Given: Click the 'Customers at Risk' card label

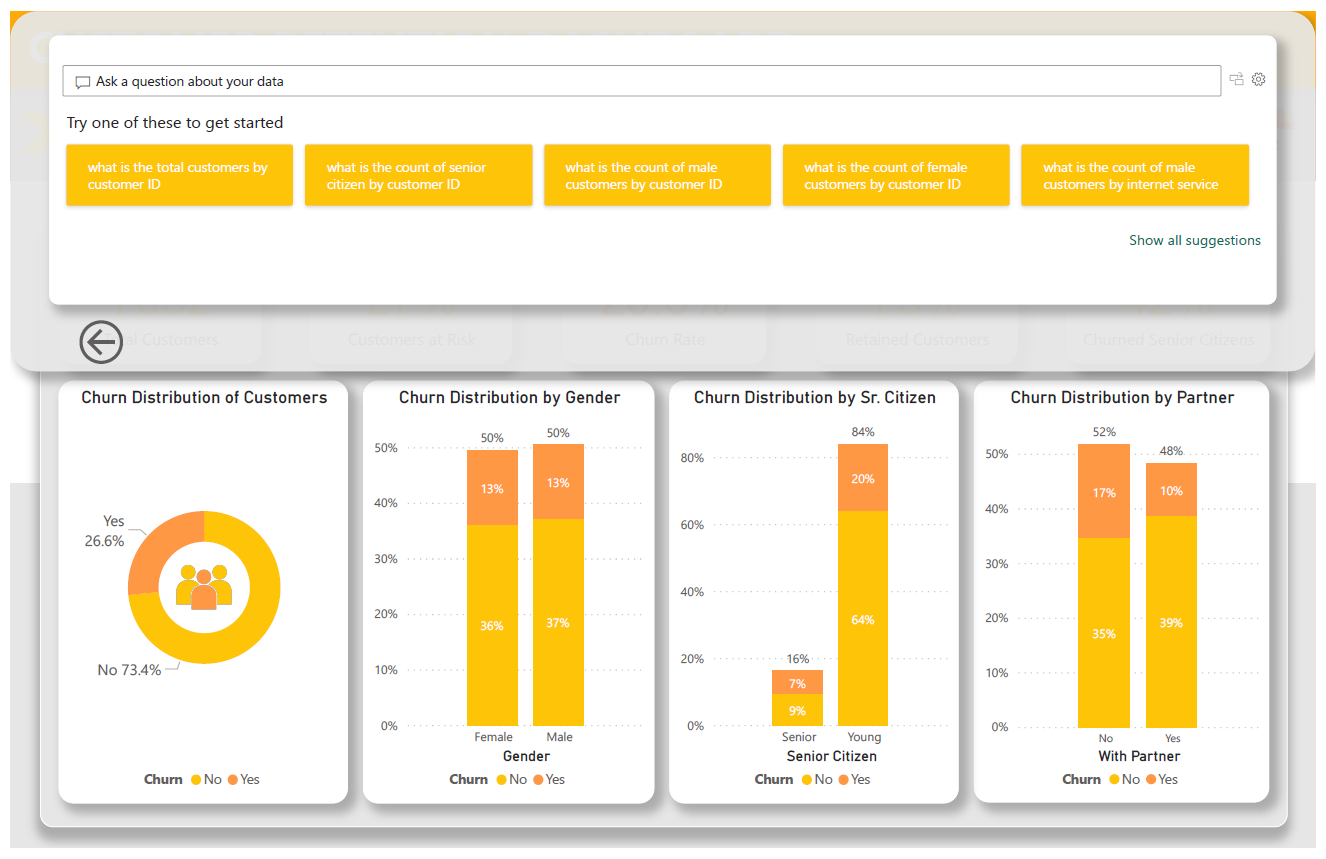Looking at the screenshot, I should point(410,340).
